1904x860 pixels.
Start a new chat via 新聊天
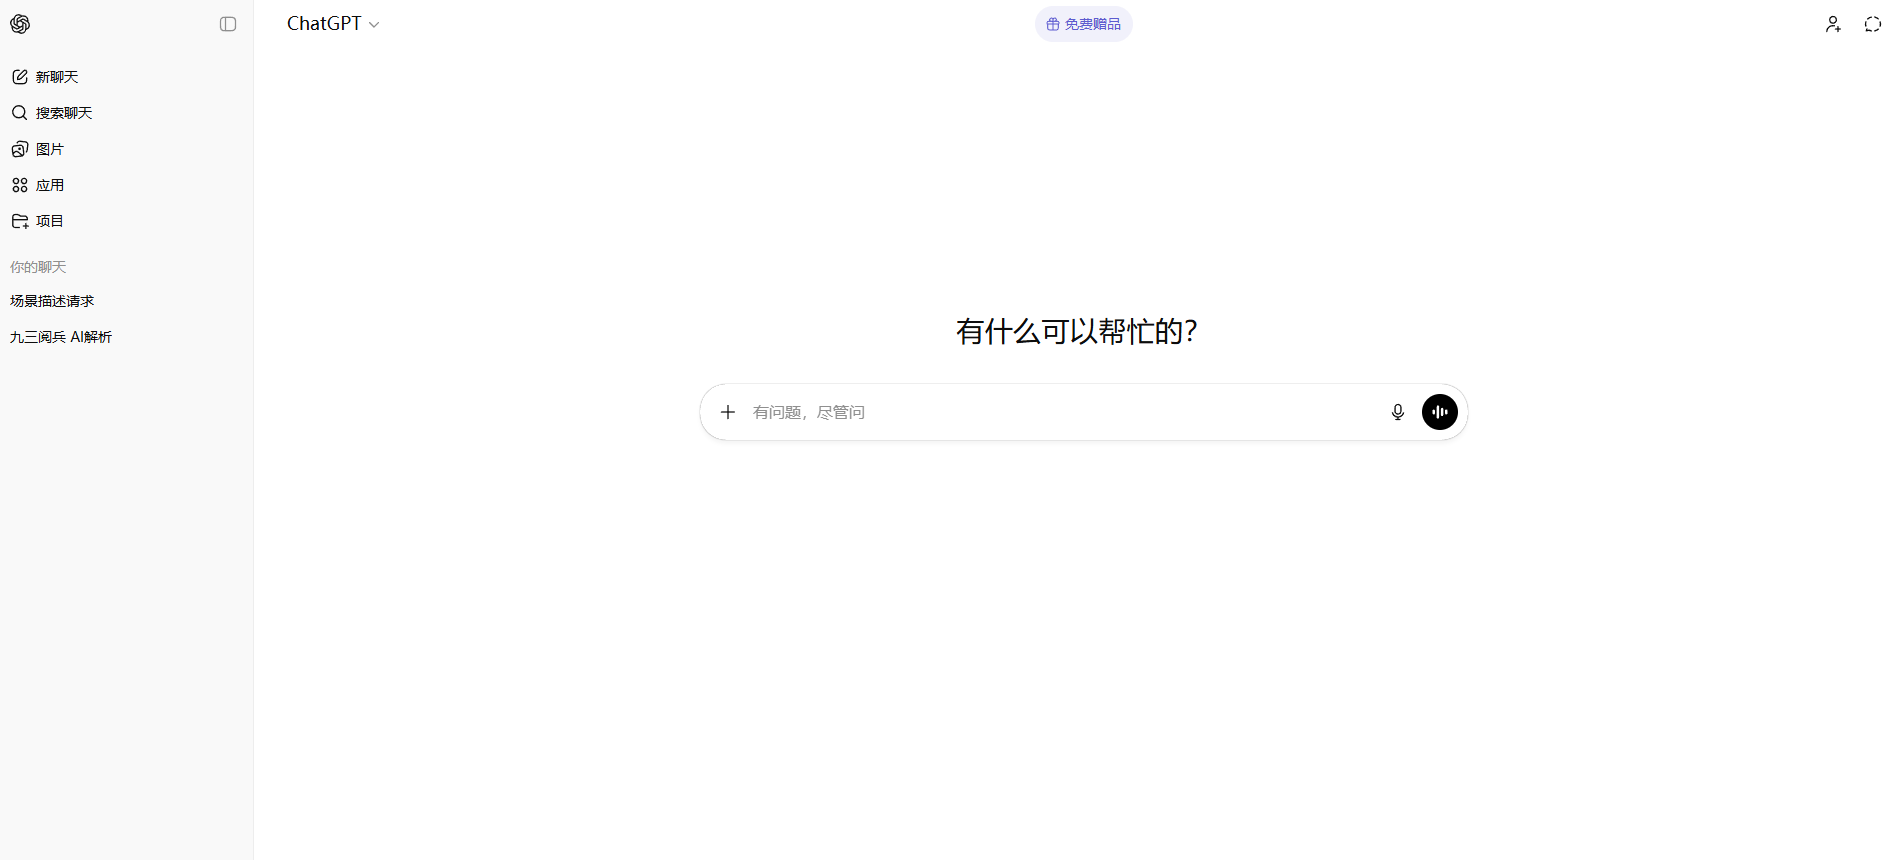(56, 77)
